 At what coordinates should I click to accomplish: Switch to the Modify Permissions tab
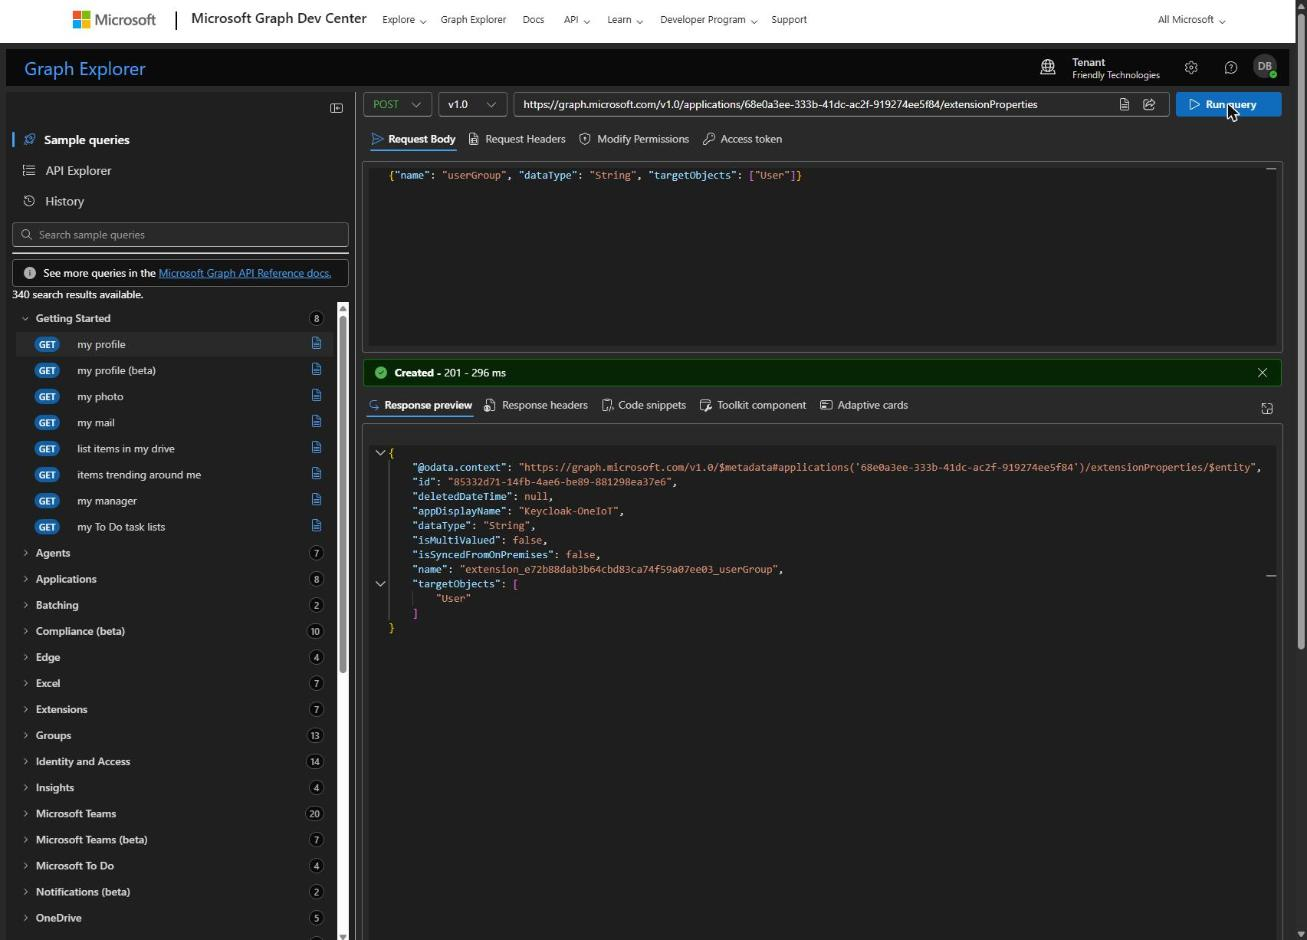pos(633,139)
